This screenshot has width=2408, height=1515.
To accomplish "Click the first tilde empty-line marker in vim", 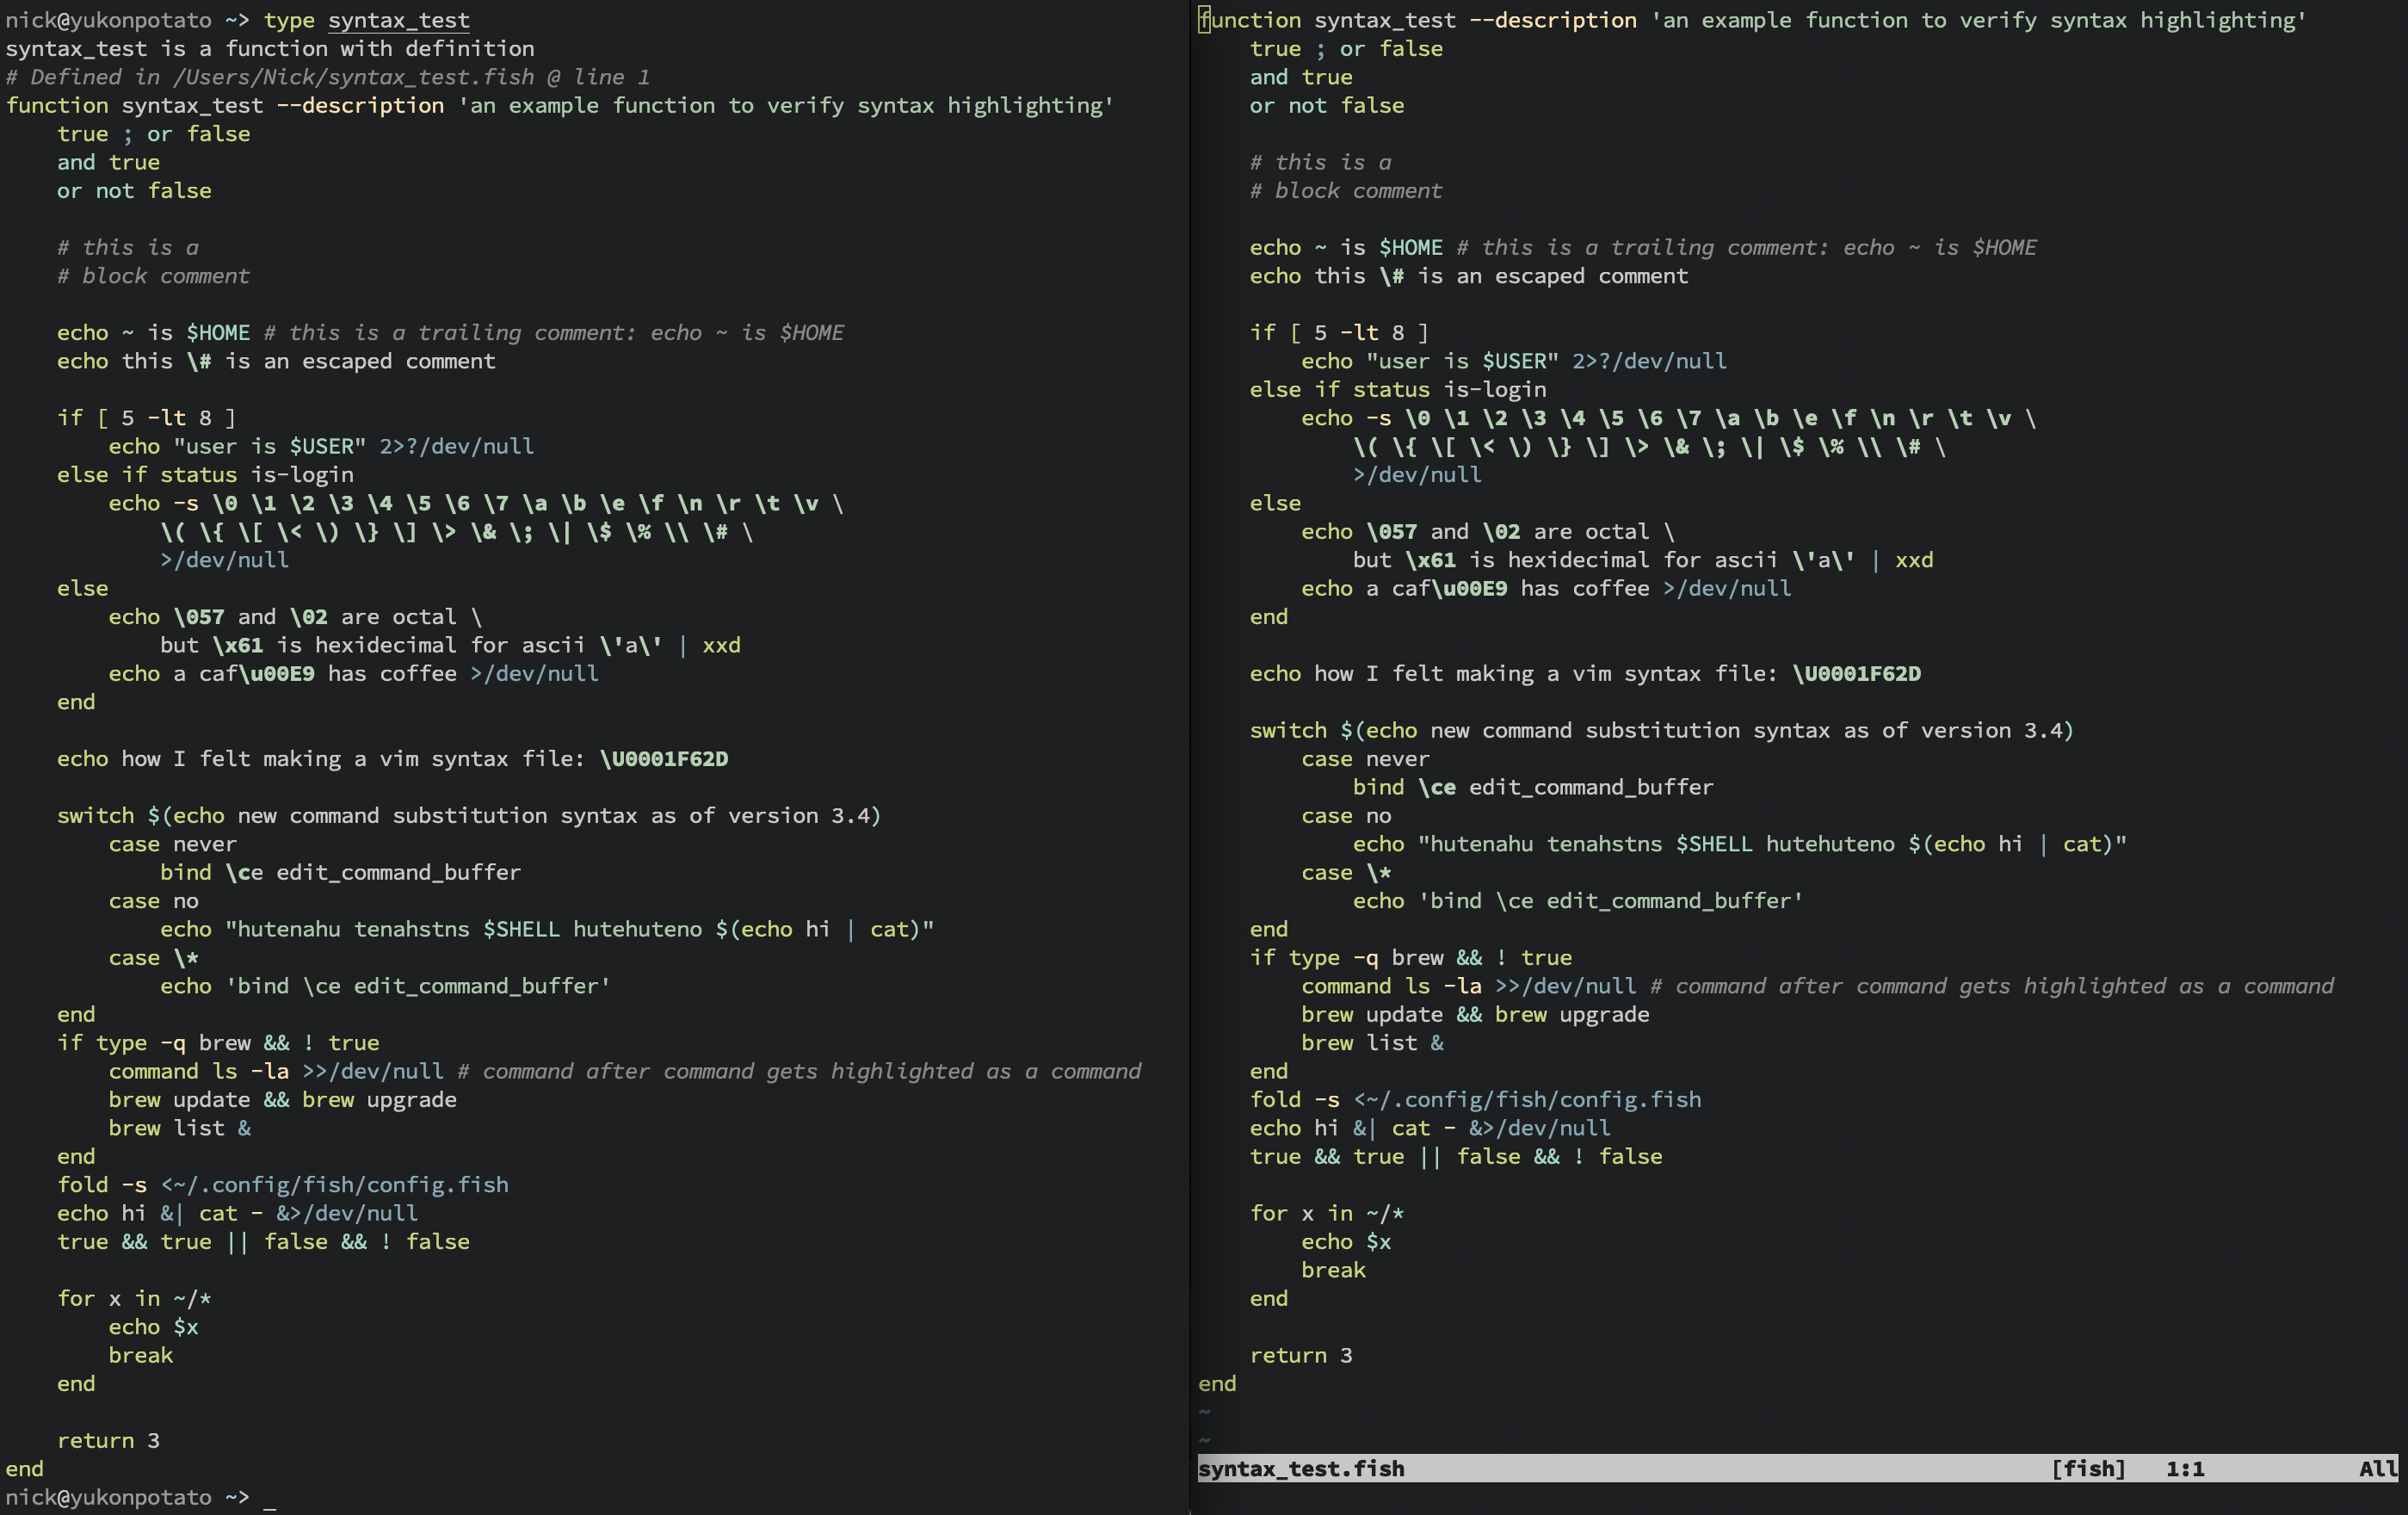I will coord(1205,1411).
